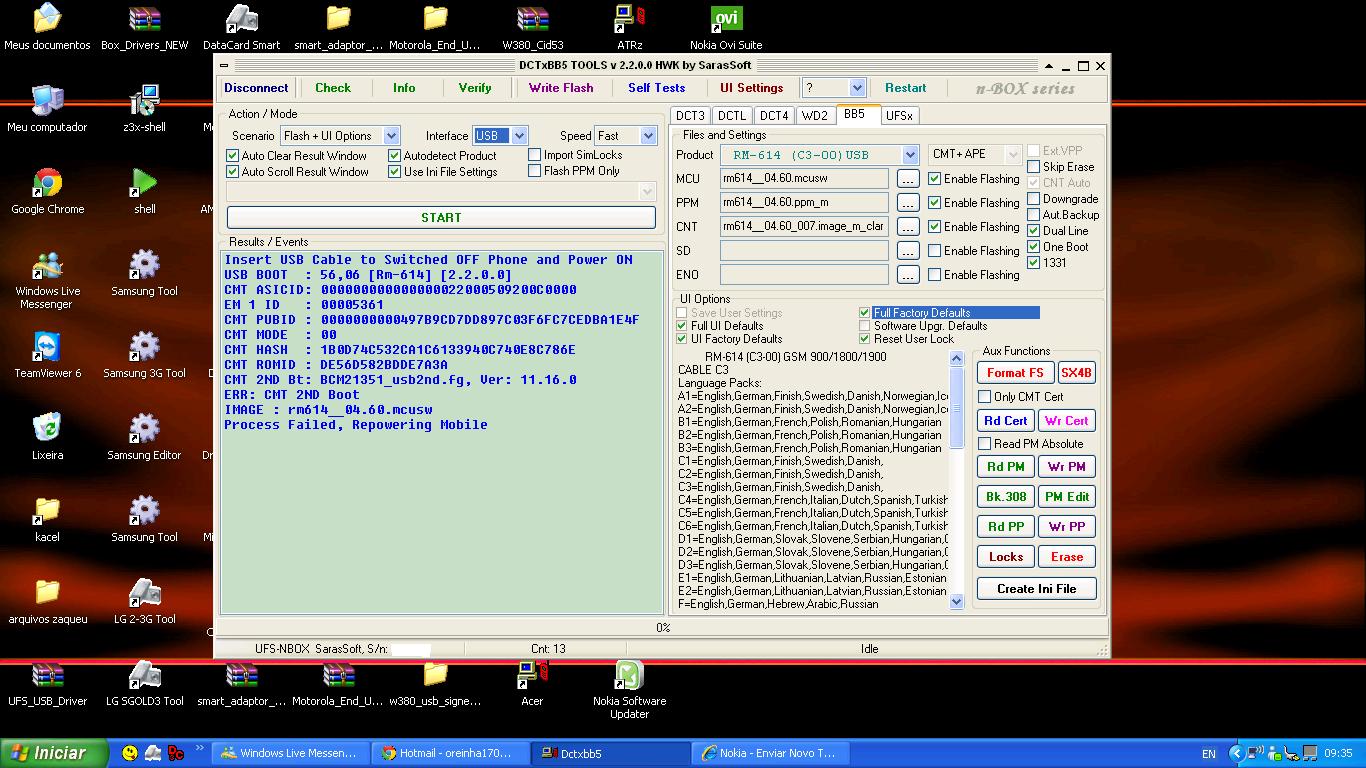Open W380_Cid53 archive icon
Viewport: 1366px width, 768px height.
pos(532,27)
